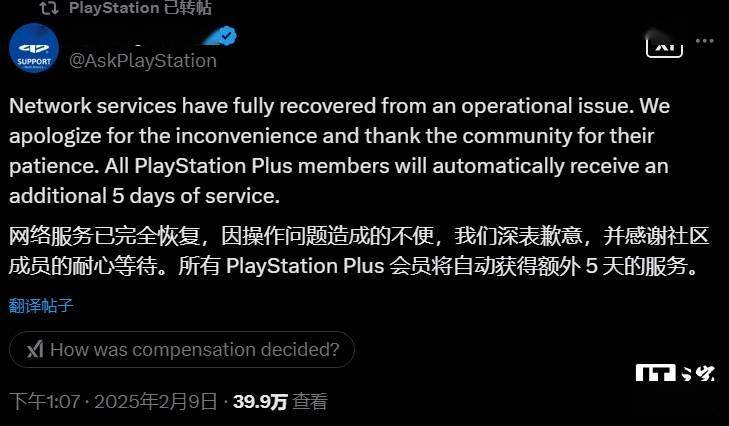Click the 2025年2月9日 post date
This screenshot has height=426, width=729.
point(155,401)
